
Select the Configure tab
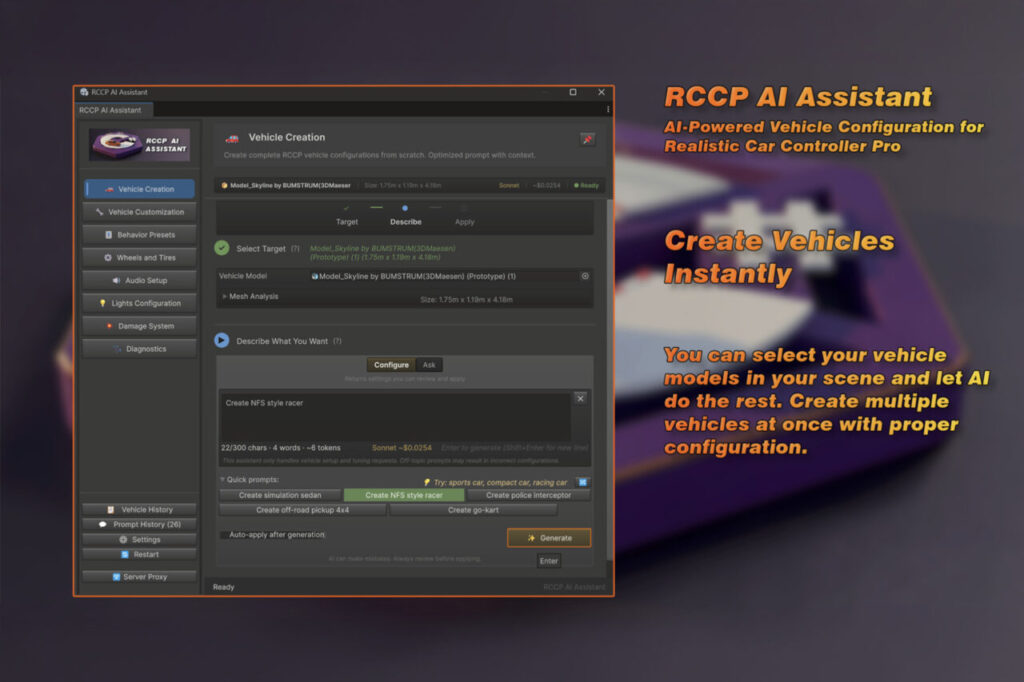coord(391,364)
